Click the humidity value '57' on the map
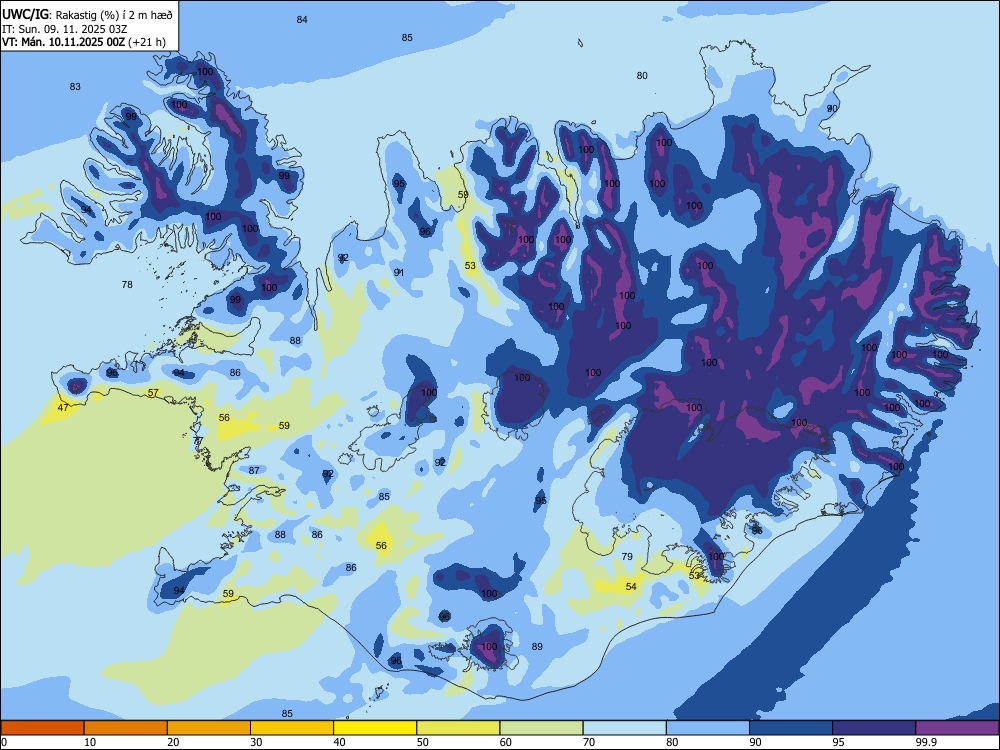Image resolution: width=1000 pixels, height=750 pixels. [x=153, y=393]
